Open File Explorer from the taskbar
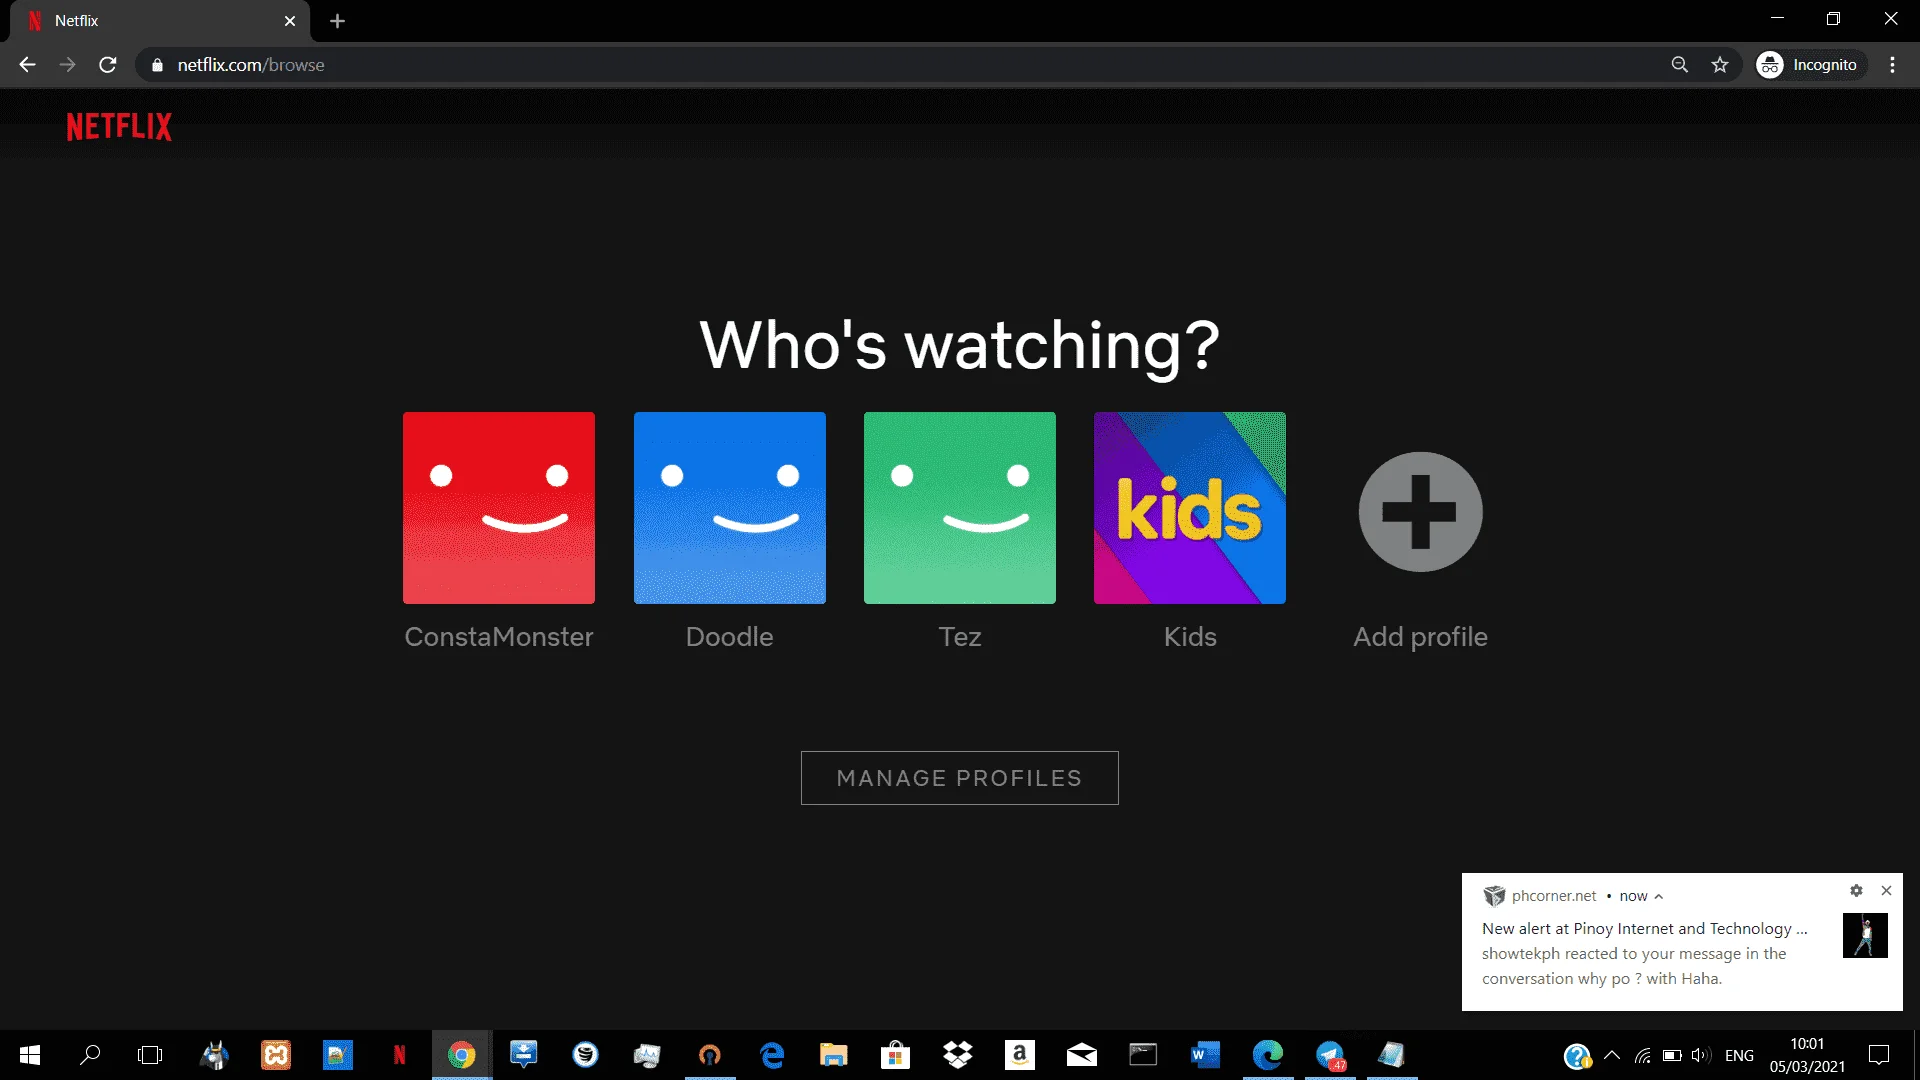The height and width of the screenshot is (1080, 1920). [833, 1055]
